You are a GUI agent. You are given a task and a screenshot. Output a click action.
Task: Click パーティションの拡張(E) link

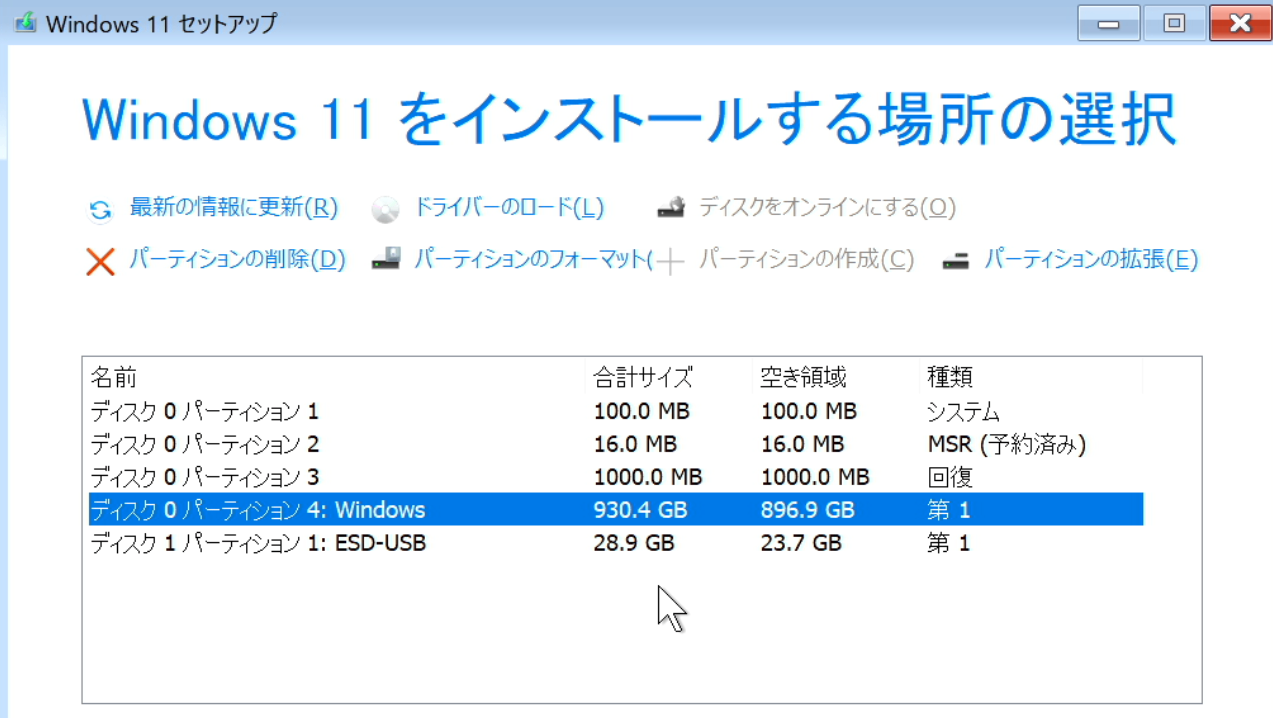1091,260
